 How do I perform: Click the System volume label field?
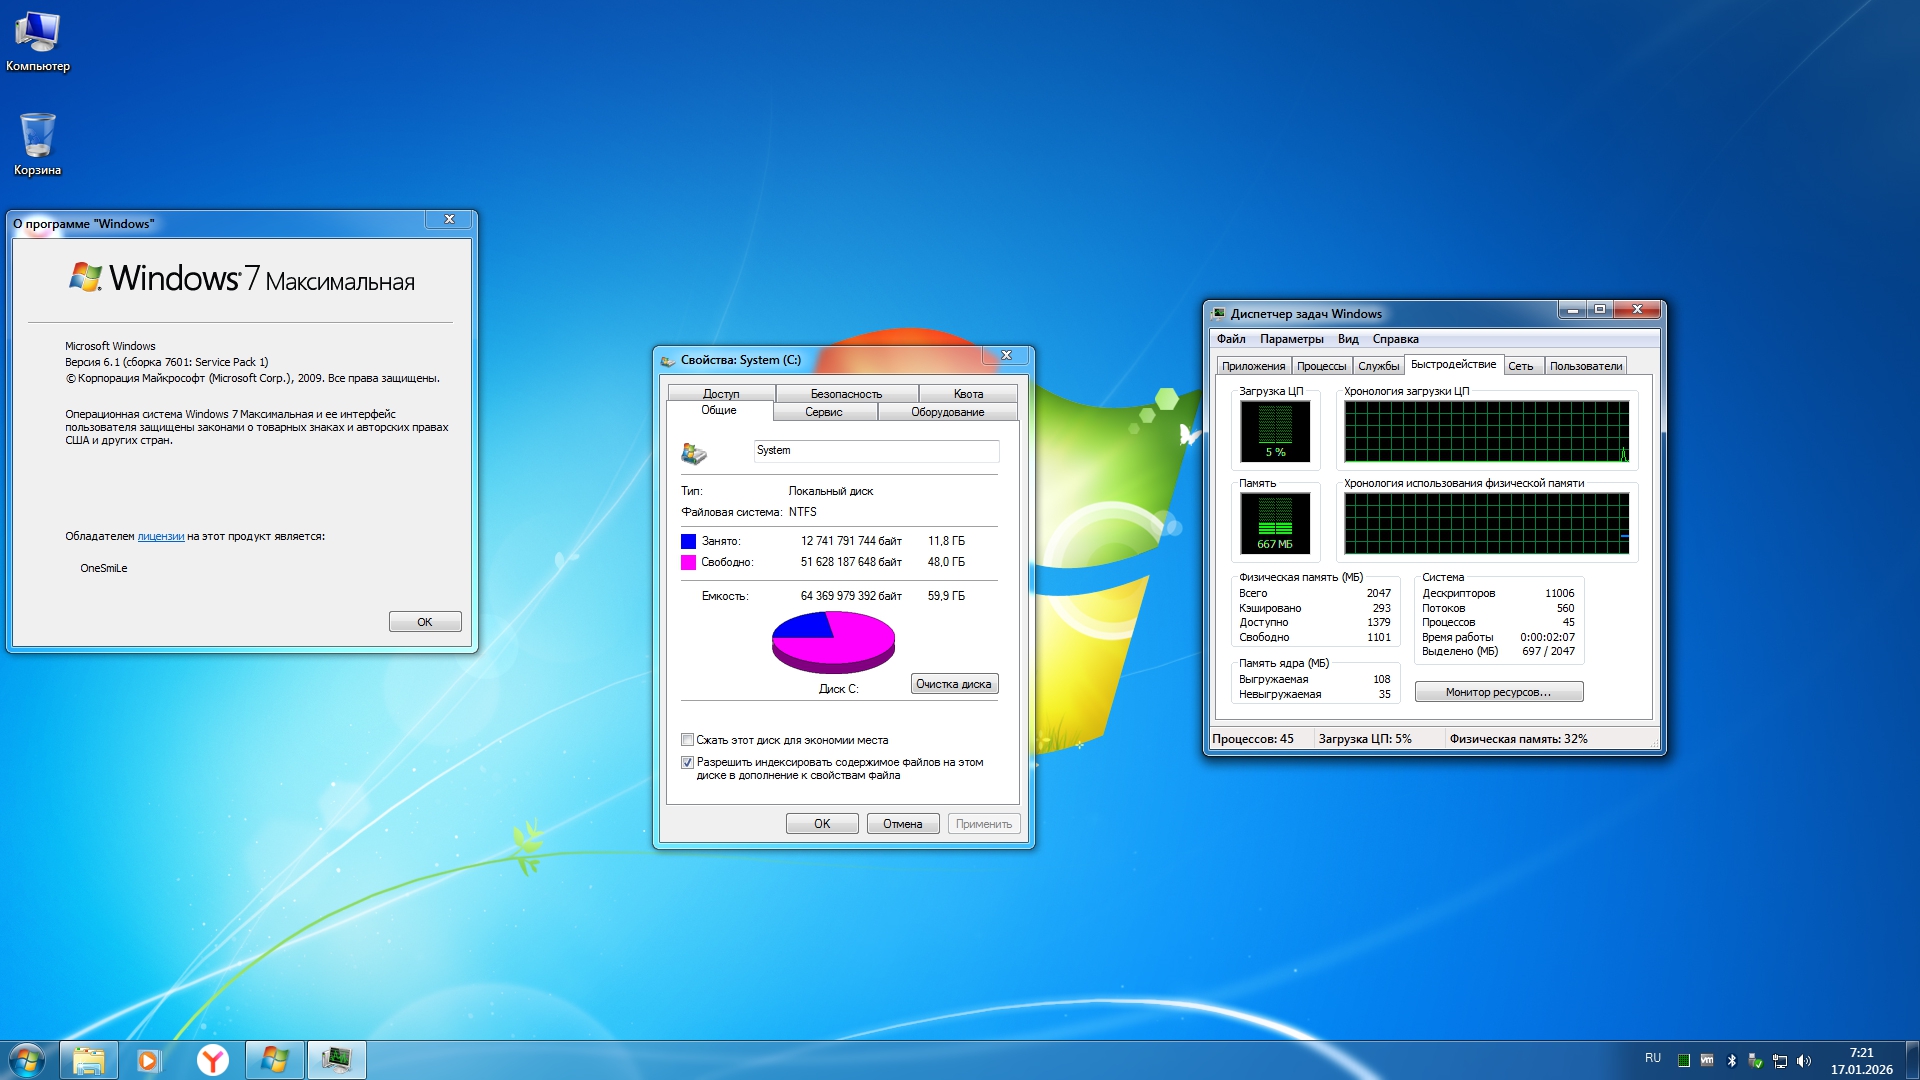click(875, 451)
